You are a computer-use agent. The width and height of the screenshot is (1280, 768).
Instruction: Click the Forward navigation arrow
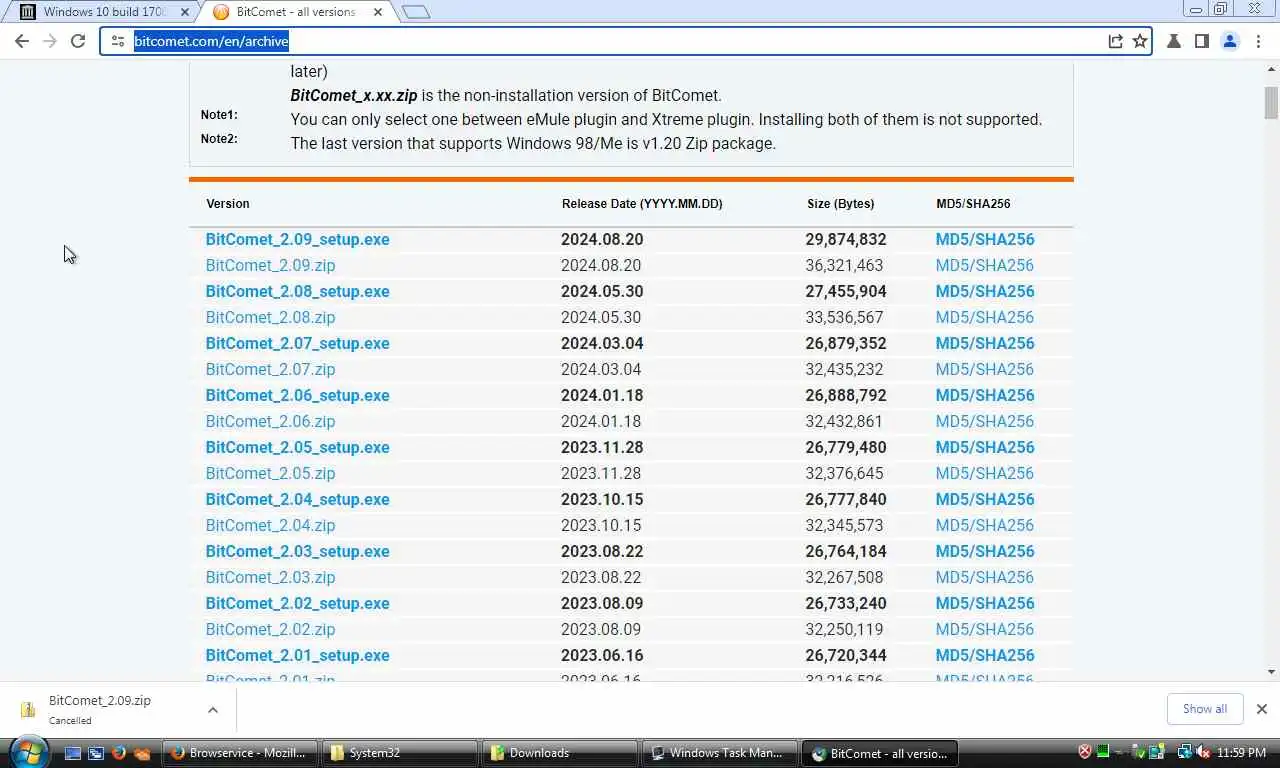coord(50,41)
